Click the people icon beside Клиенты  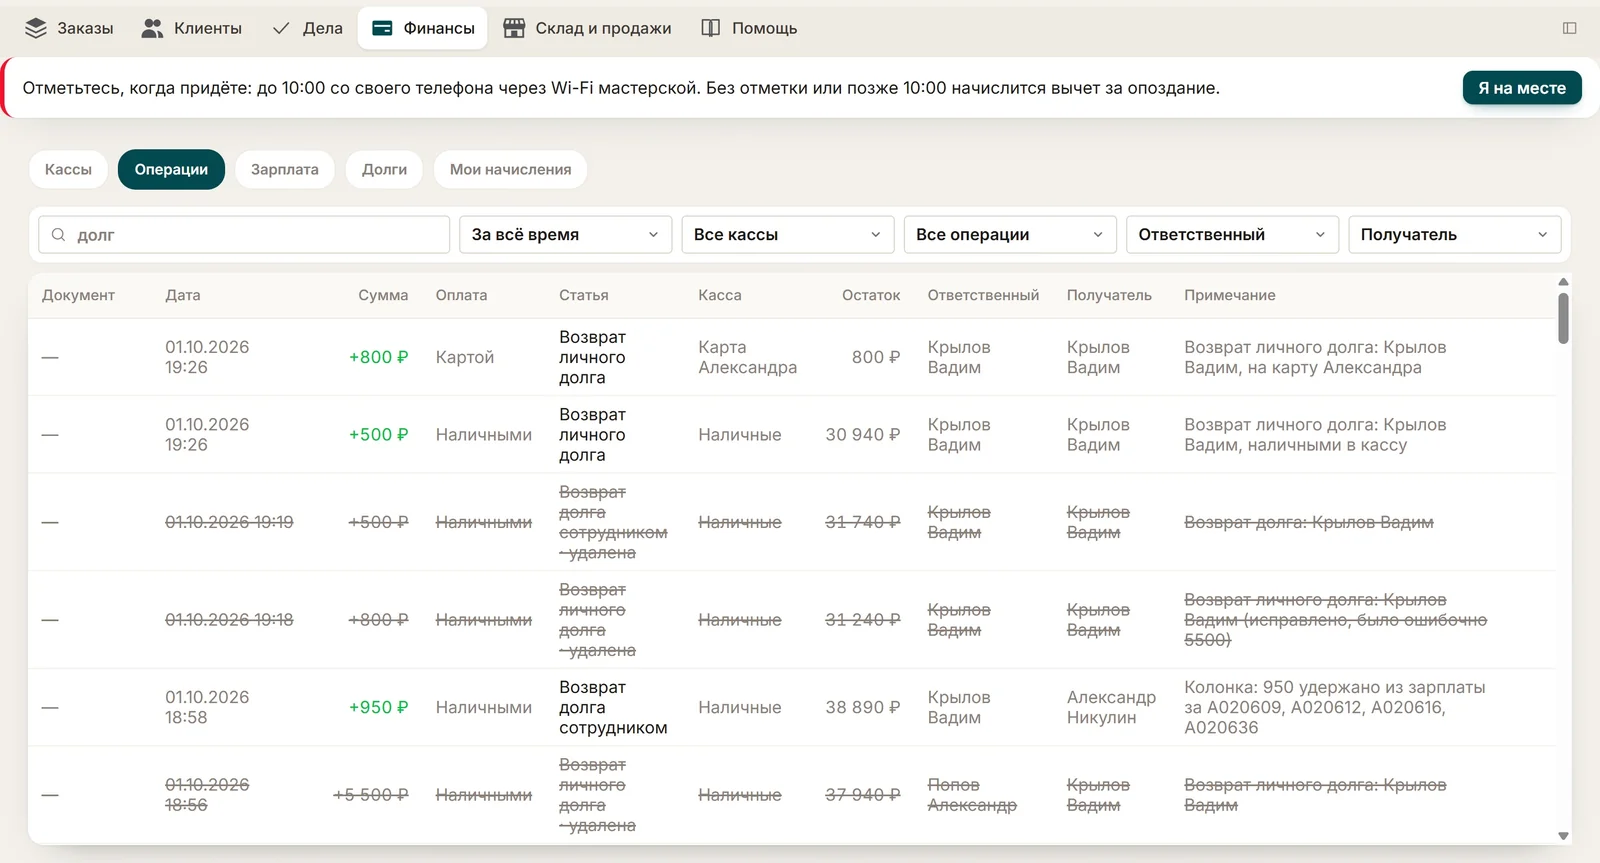152,28
